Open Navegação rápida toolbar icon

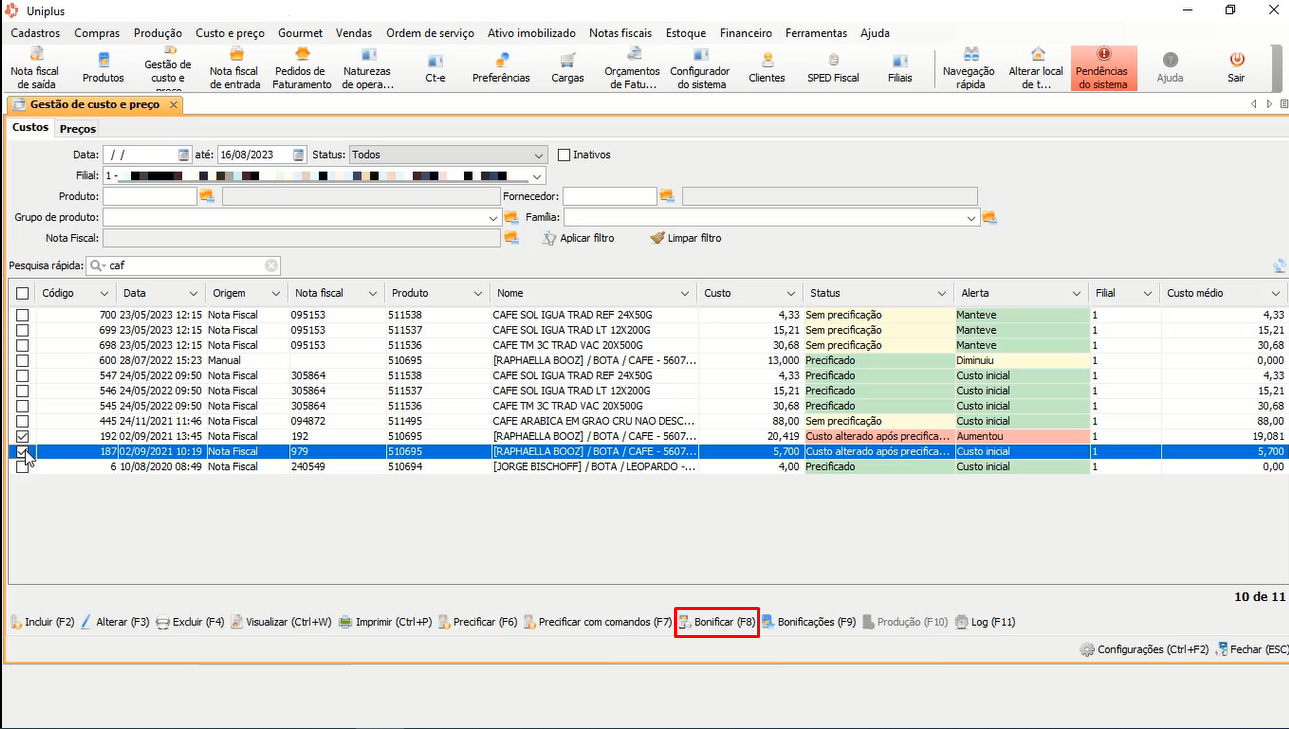pos(969,68)
